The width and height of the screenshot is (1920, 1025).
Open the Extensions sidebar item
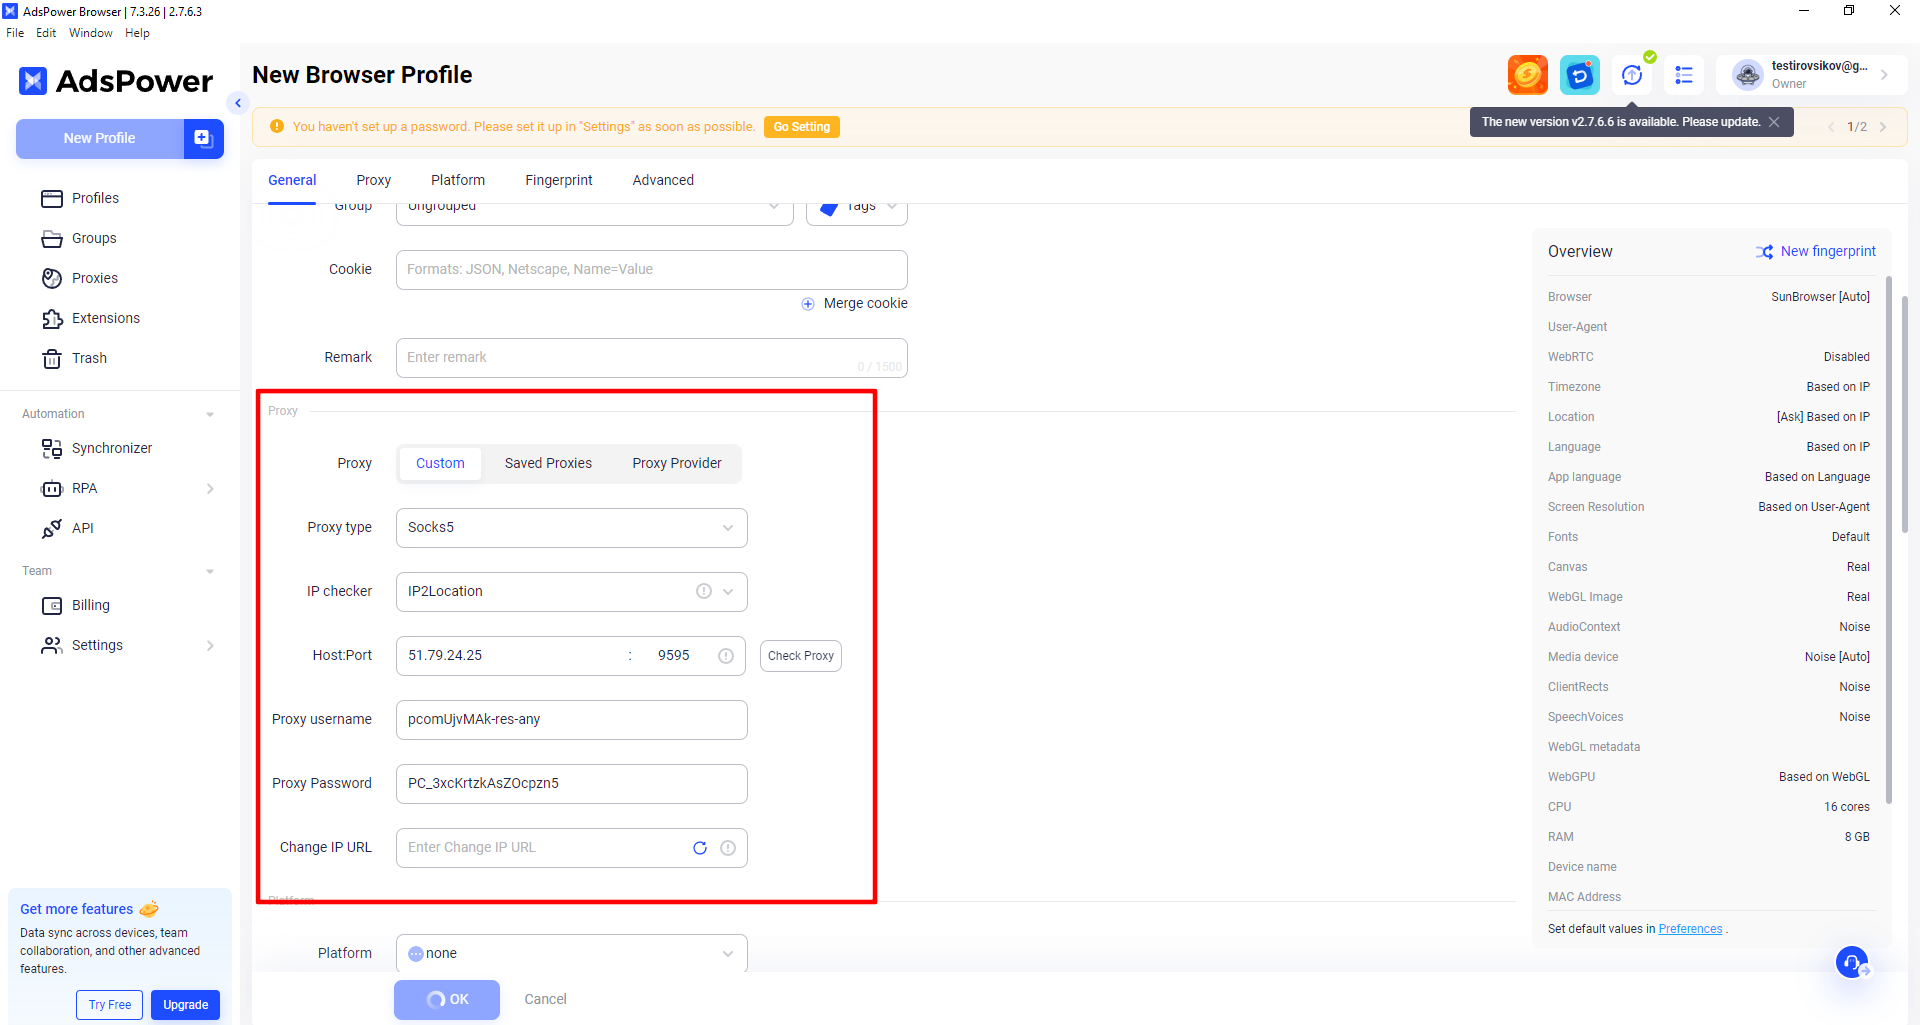click(105, 318)
